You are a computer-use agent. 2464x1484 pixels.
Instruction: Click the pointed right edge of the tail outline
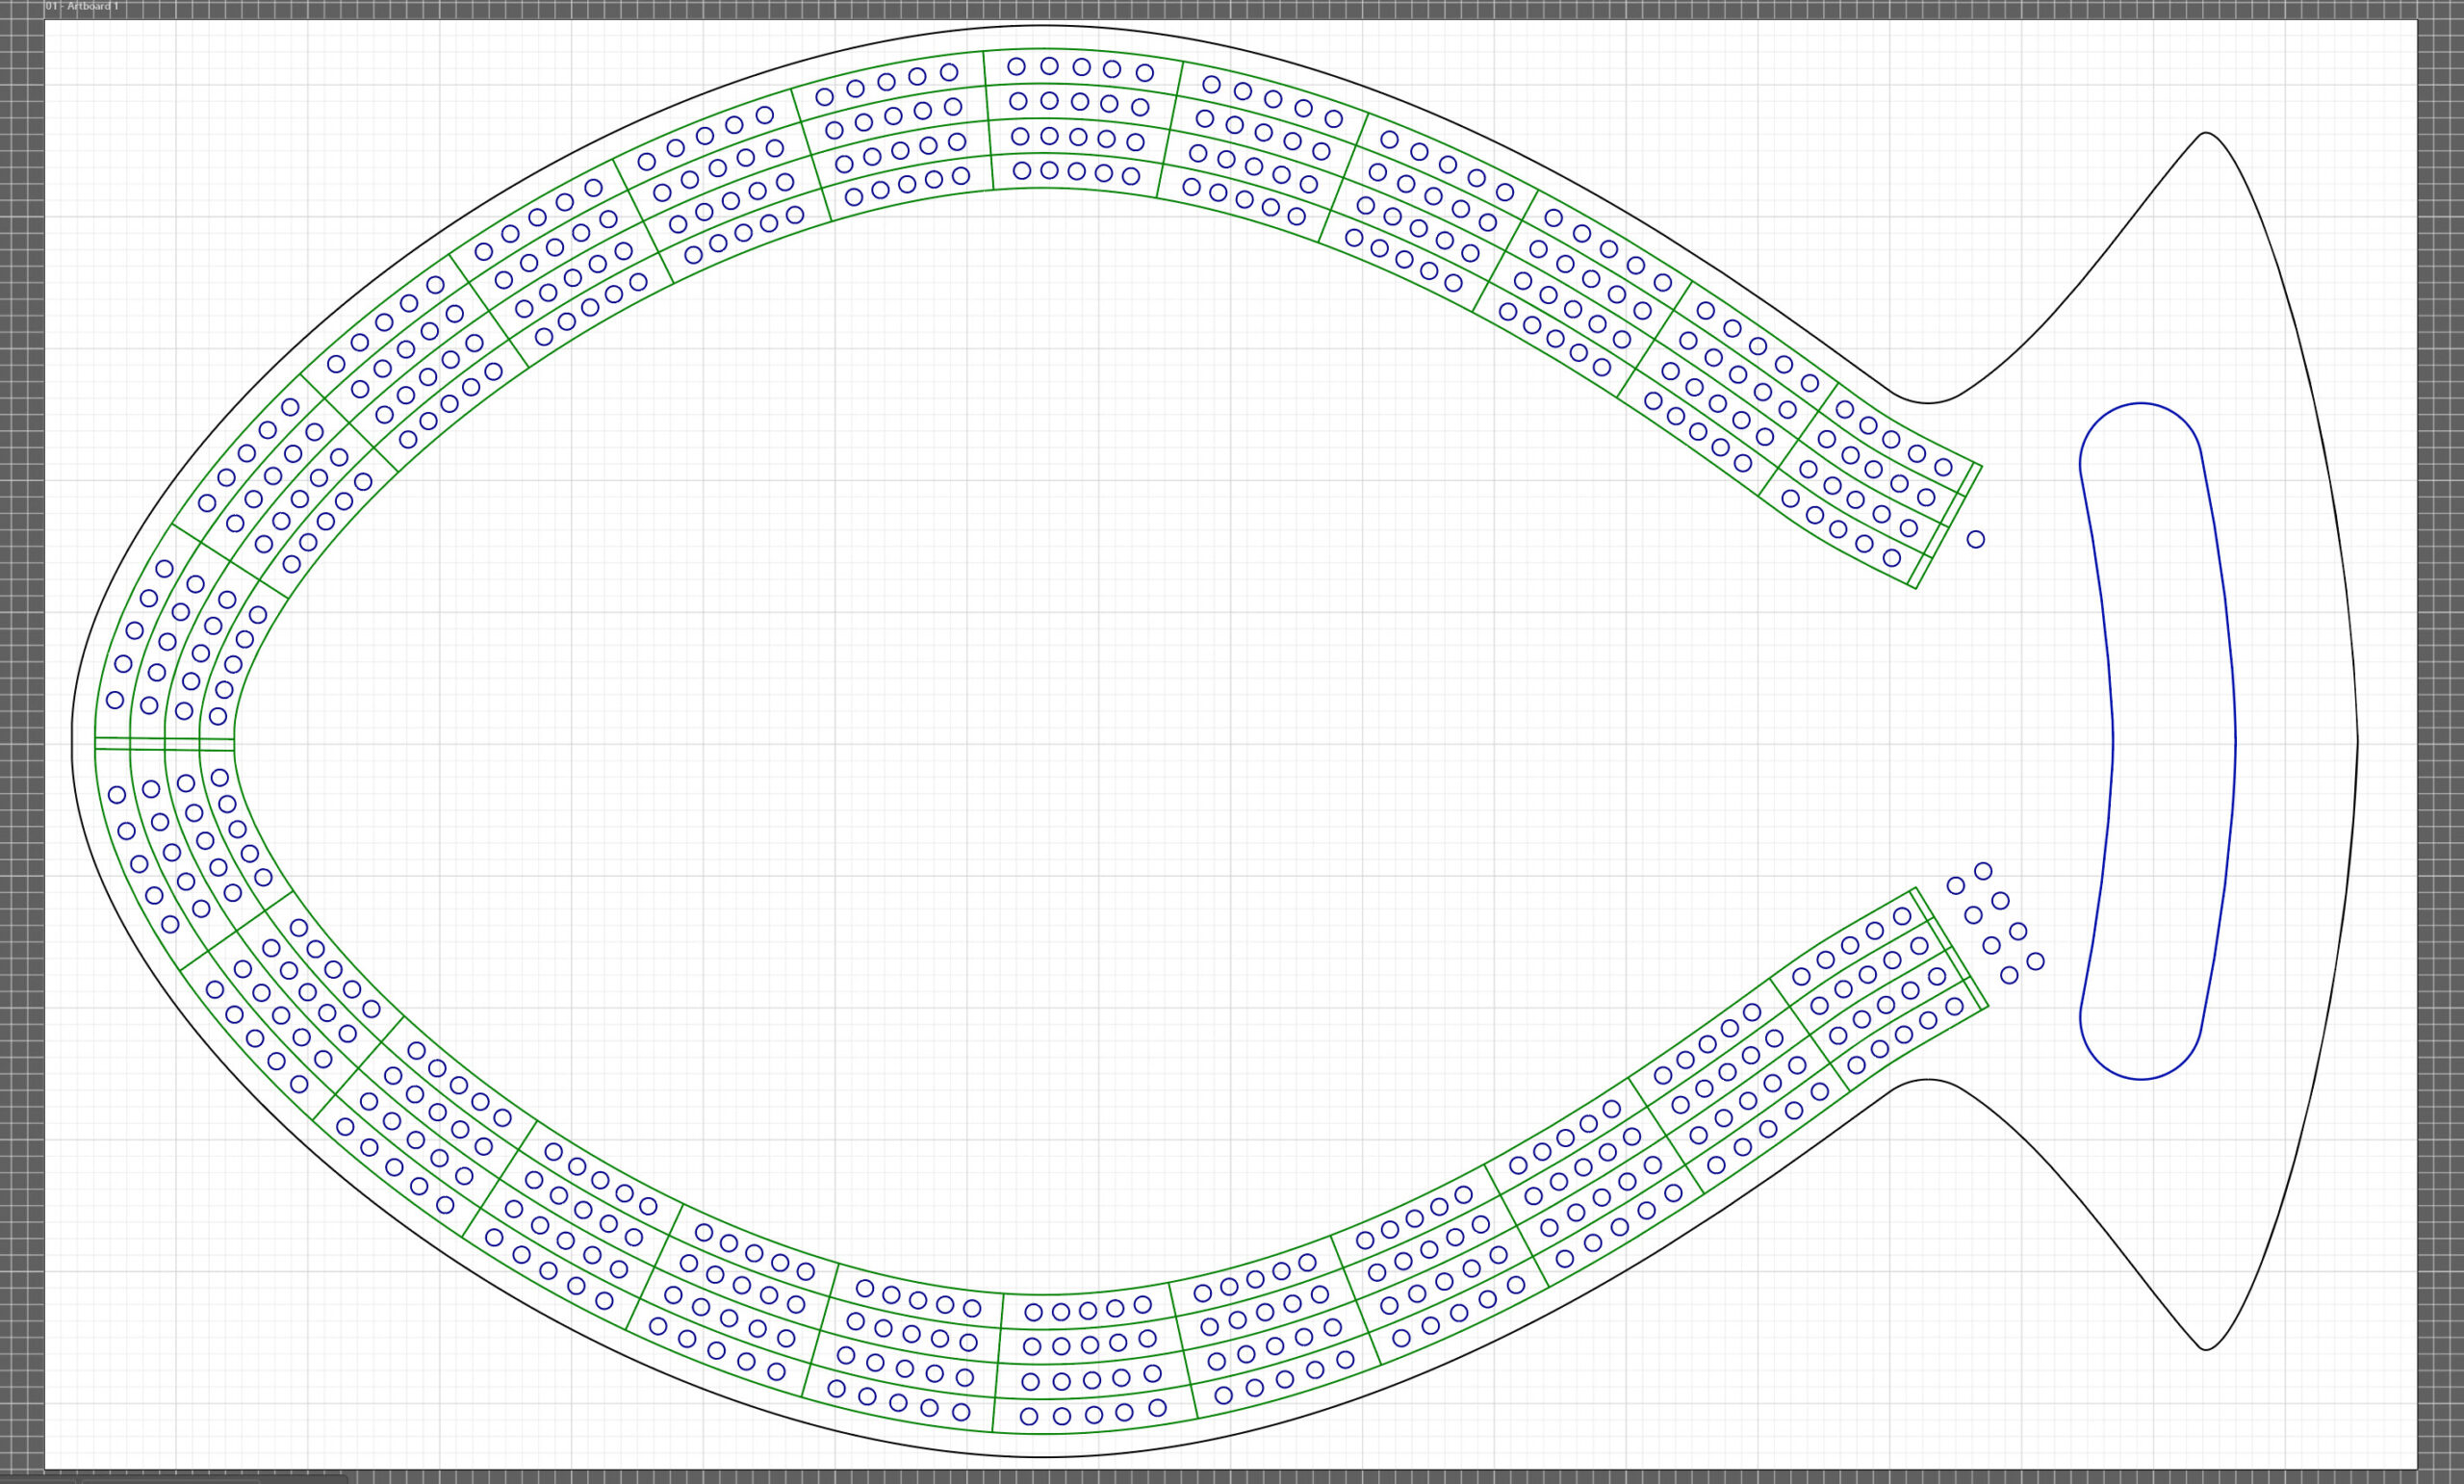click(2357, 741)
